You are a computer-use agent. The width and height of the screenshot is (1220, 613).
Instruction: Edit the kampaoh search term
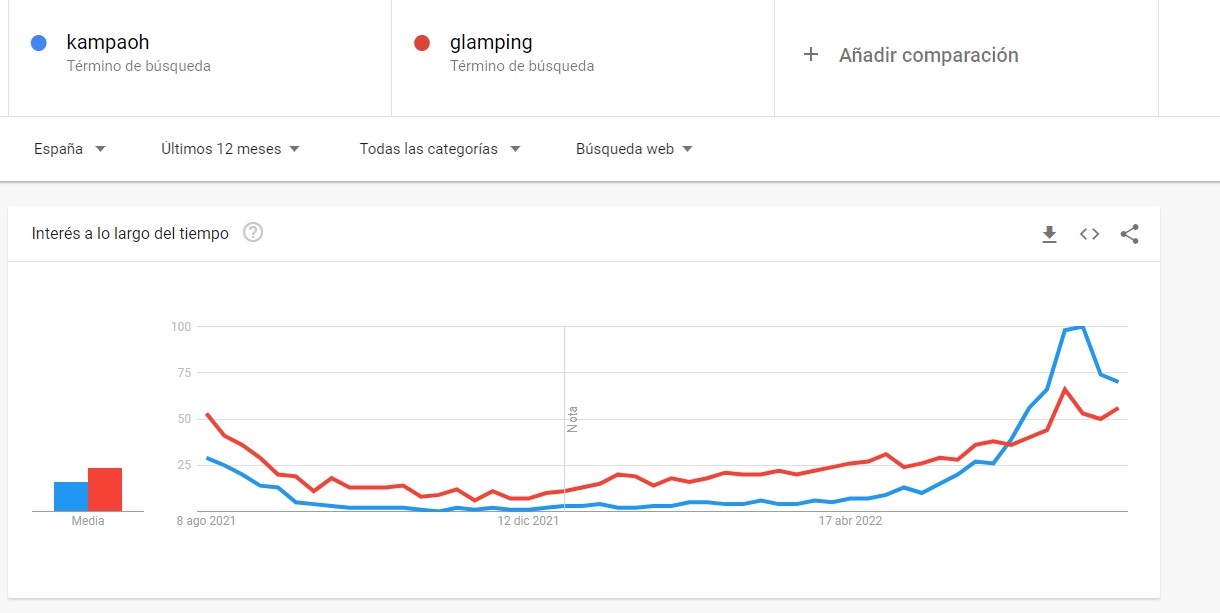coord(108,43)
